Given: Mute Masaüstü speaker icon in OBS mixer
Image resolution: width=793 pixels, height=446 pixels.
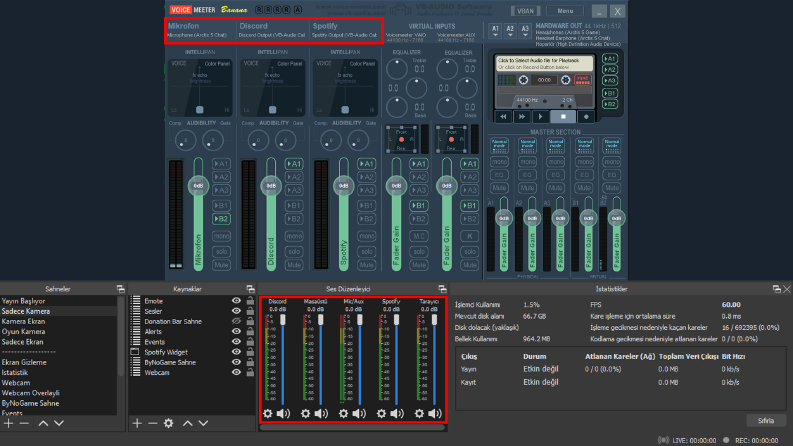Looking at the screenshot, I should (321, 414).
